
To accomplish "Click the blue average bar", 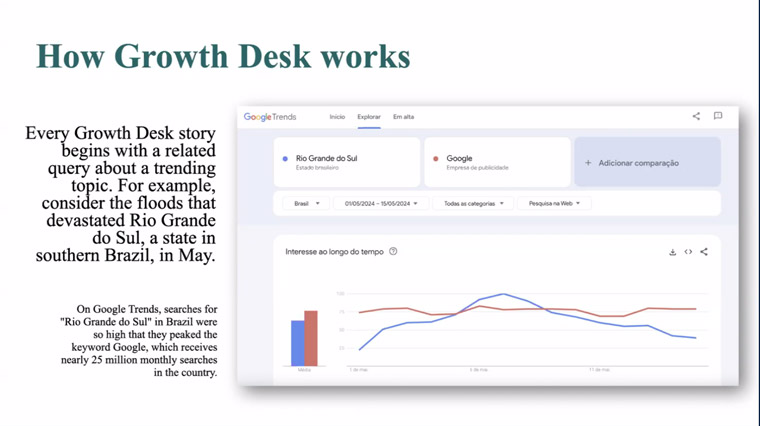I will pos(297,343).
